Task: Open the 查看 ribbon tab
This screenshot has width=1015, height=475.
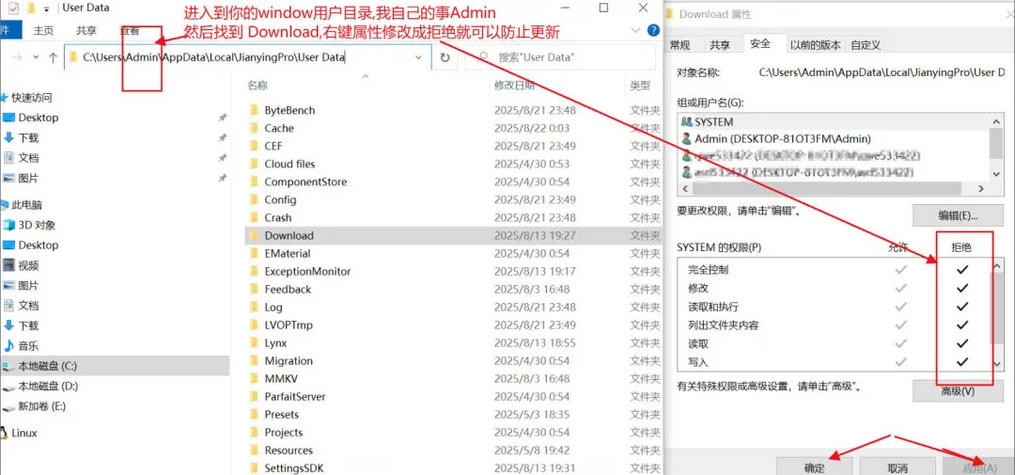Action: [x=130, y=31]
